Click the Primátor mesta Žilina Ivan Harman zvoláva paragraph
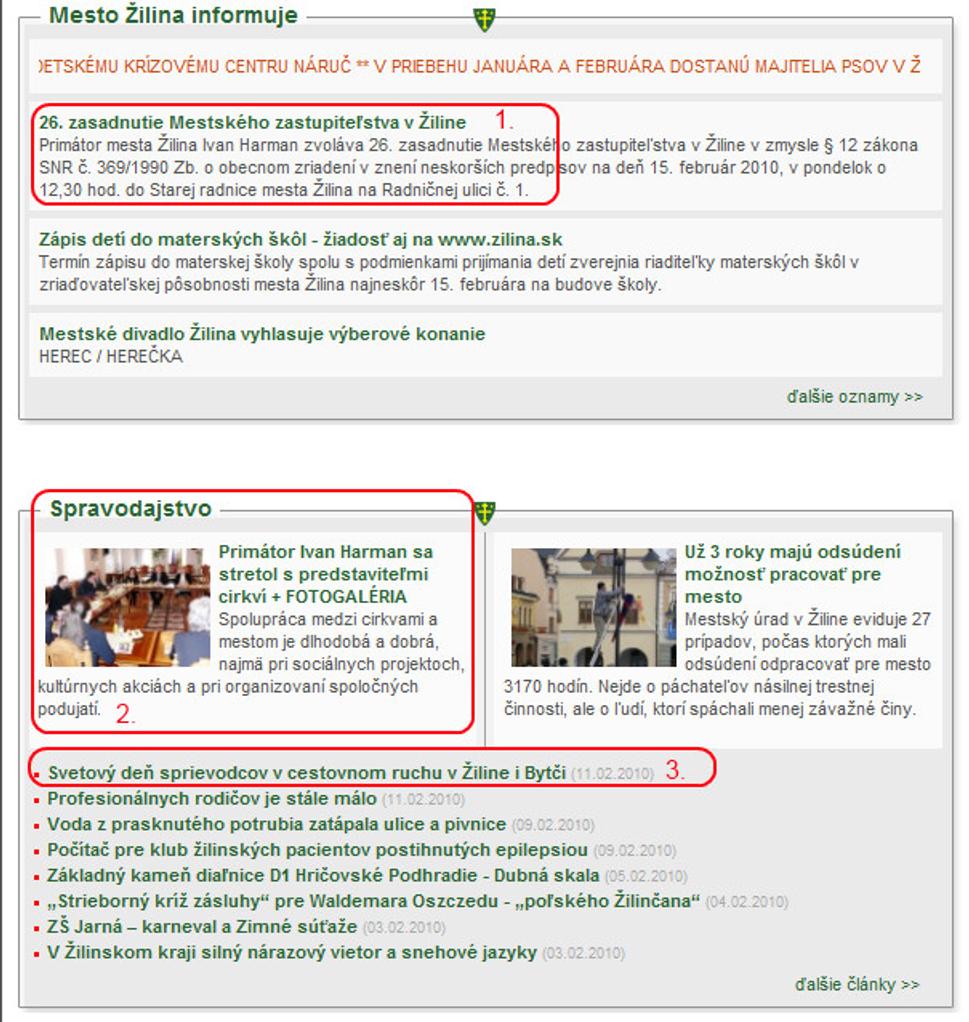 coord(478,168)
